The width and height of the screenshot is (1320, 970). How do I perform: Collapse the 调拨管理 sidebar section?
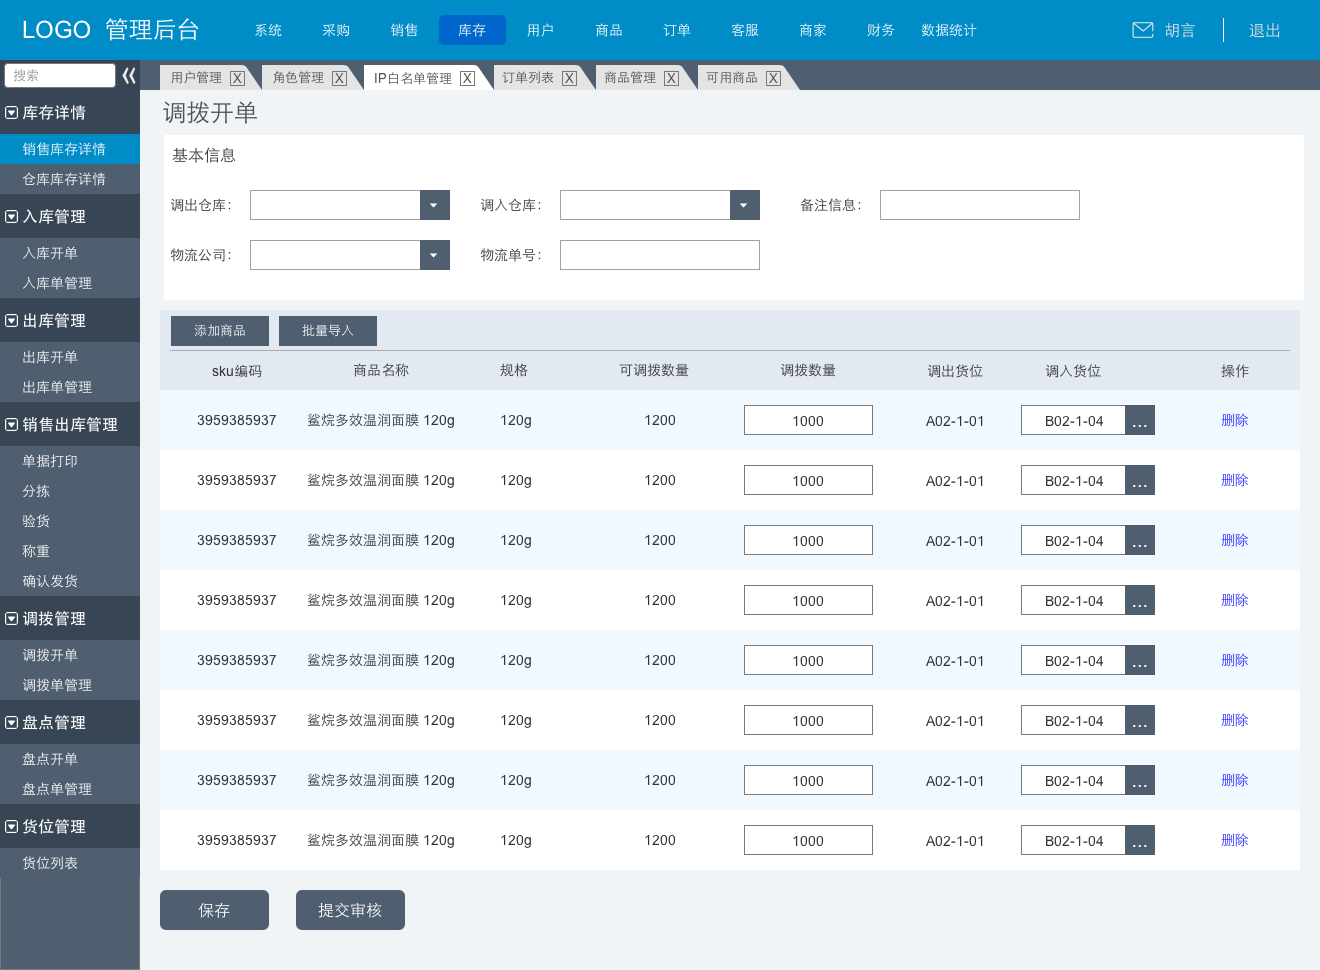[12, 619]
